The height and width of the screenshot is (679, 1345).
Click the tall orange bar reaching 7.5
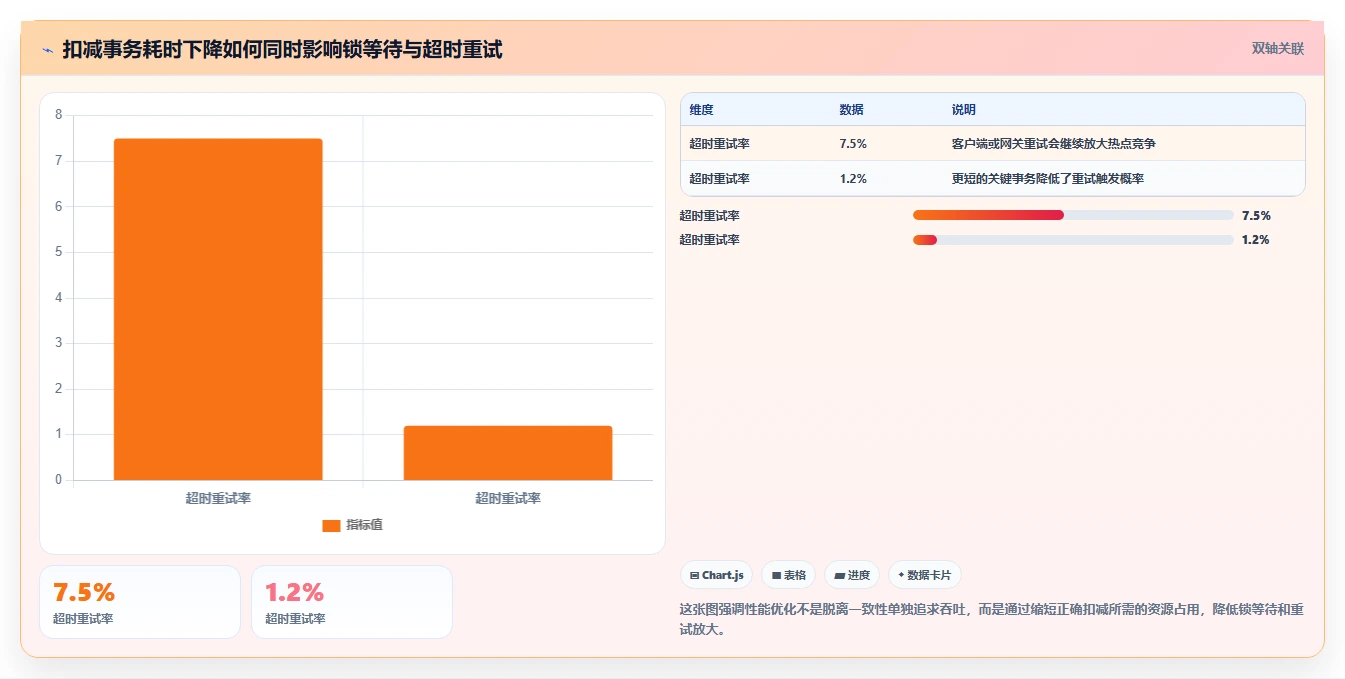(218, 309)
